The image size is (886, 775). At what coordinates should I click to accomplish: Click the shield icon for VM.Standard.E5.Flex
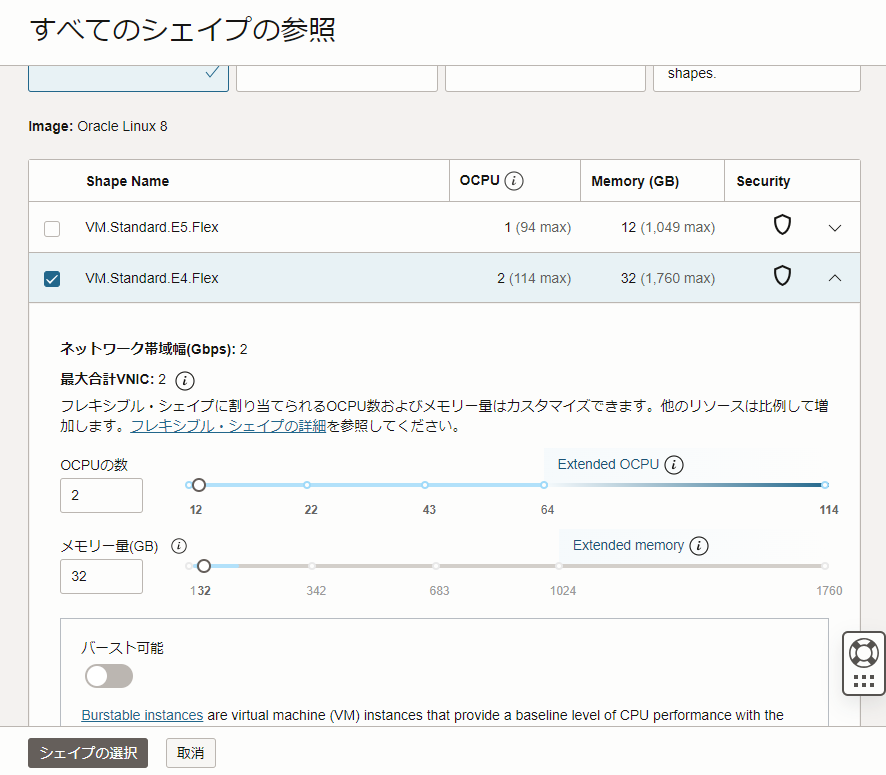782,226
